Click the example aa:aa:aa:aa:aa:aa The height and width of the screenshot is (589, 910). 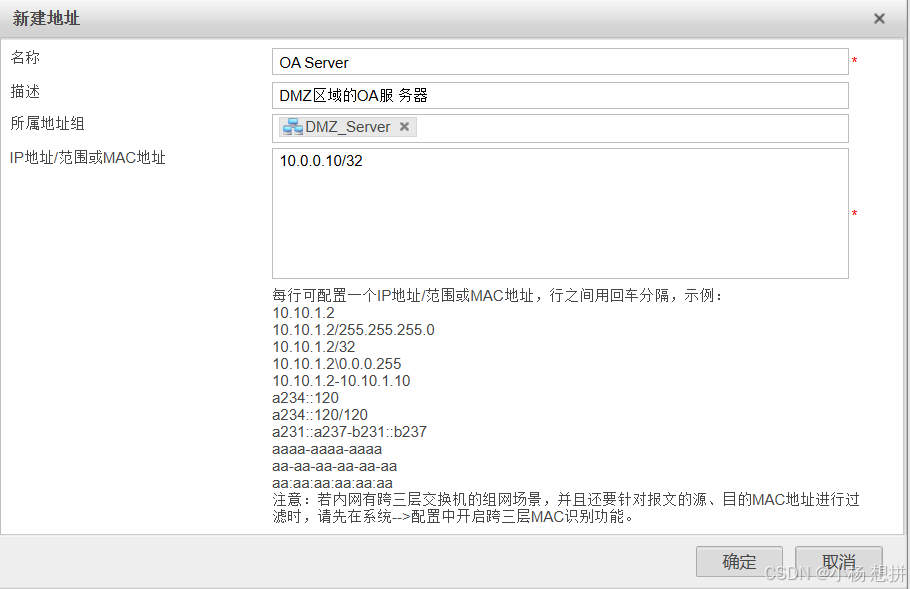(x=333, y=483)
